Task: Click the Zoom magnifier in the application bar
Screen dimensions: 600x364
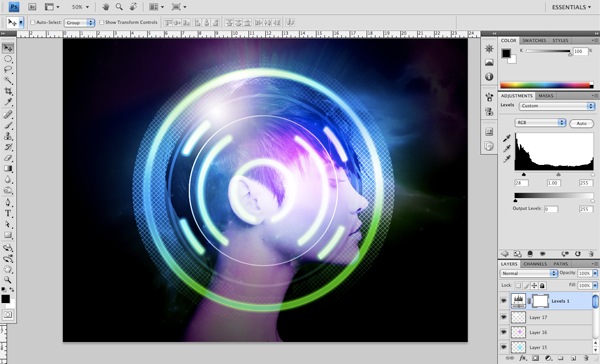Action: (x=119, y=7)
